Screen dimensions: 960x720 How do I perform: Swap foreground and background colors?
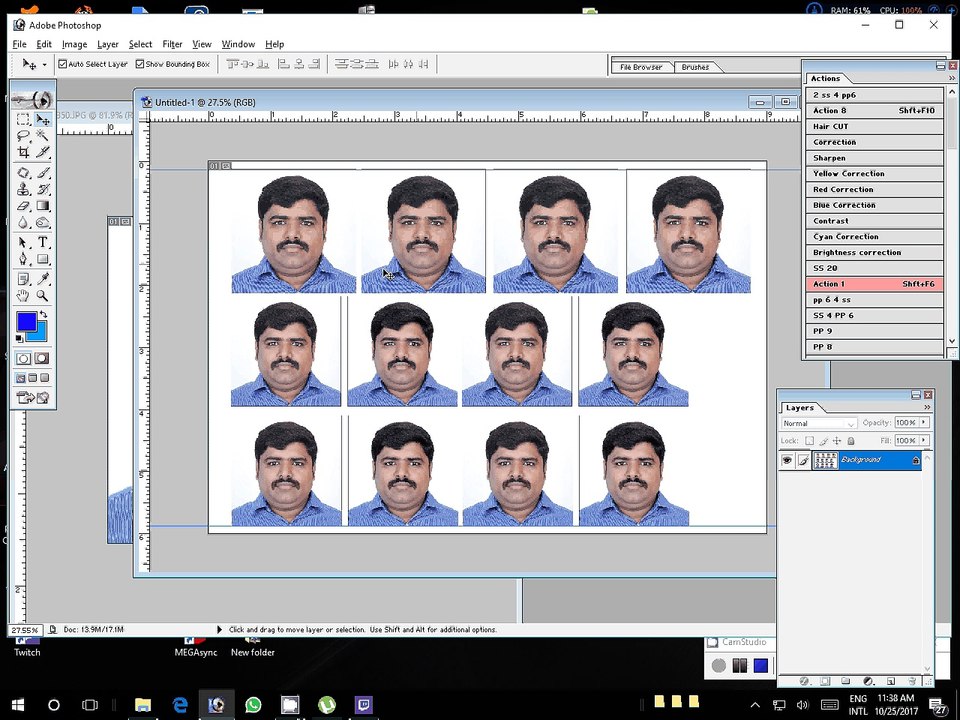pos(43,314)
